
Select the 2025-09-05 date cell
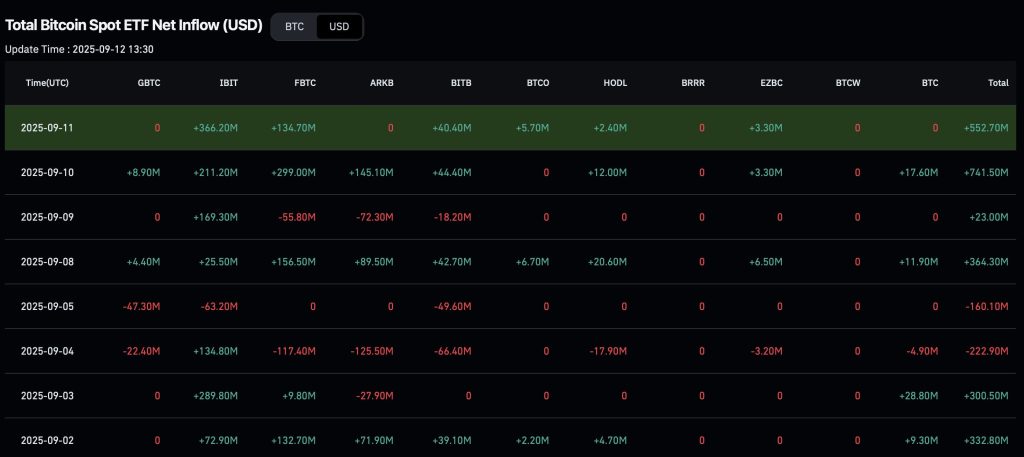coord(47,307)
